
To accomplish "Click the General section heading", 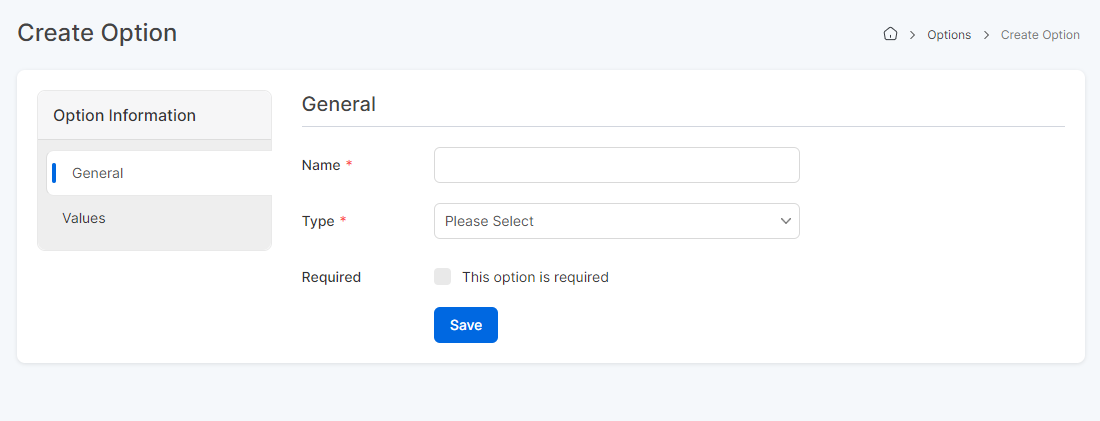I will [x=339, y=104].
